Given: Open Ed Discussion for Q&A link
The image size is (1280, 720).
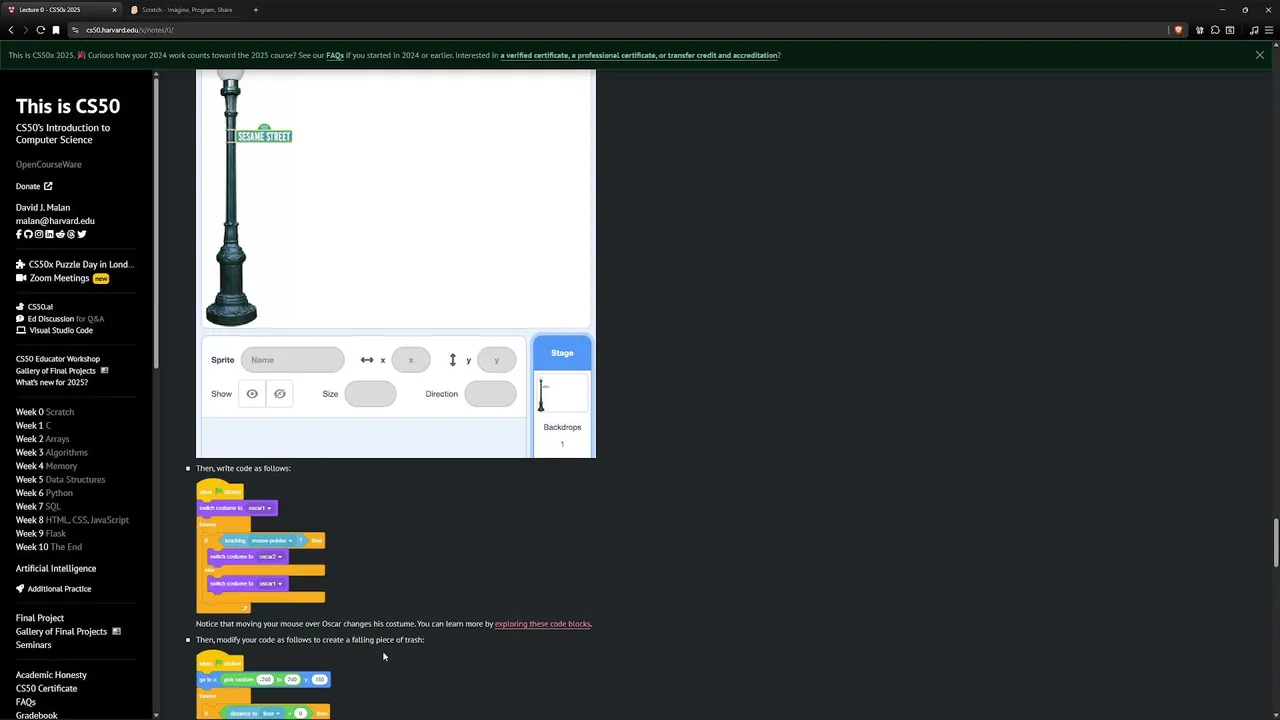Looking at the screenshot, I should (x=60, y=319).
